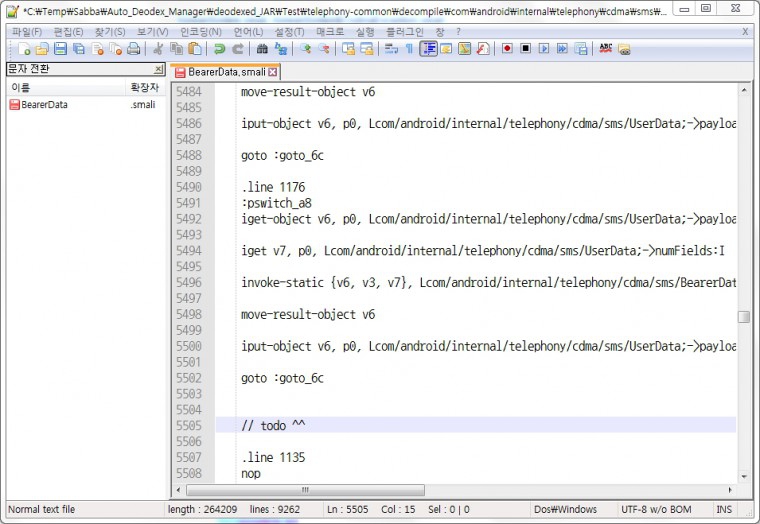This screenshot has width=760, height=524.
Task: Click 'UTF-8 w/o BOM' in status bar
Action: point(656,509)
